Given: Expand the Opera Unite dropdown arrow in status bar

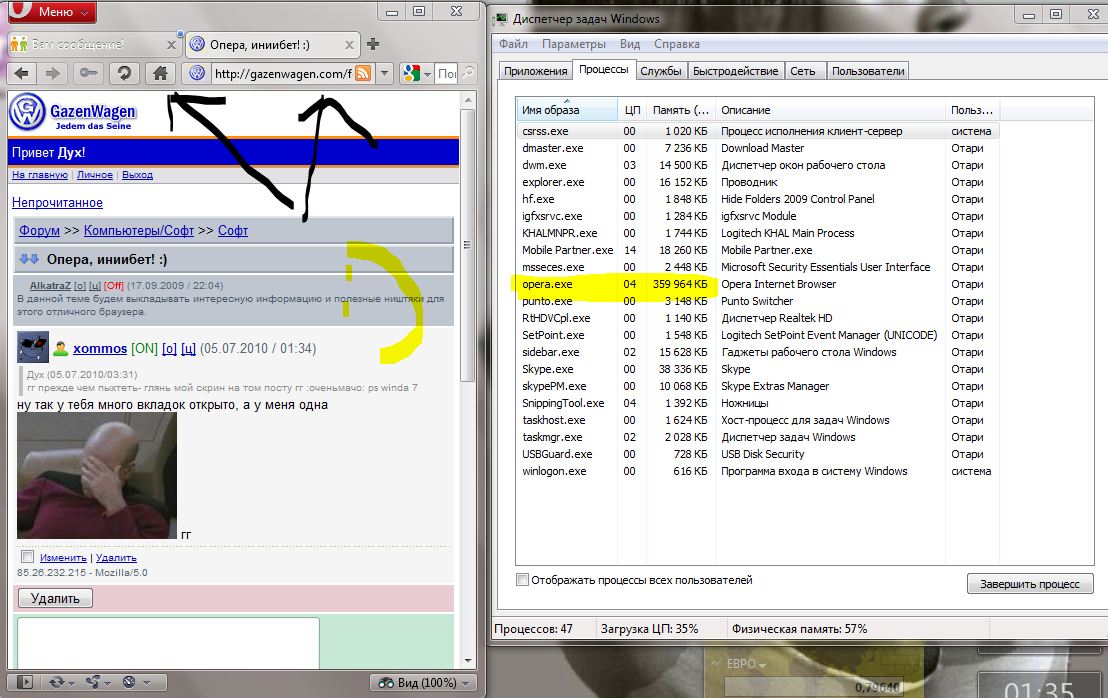Looking at the screenshot, I should (x=107, y=682).
